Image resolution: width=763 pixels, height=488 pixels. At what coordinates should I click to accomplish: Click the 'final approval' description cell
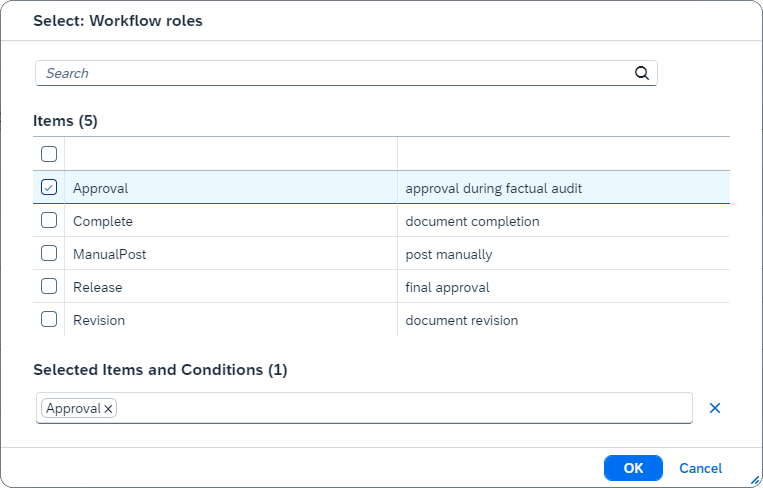pos(447,287)
